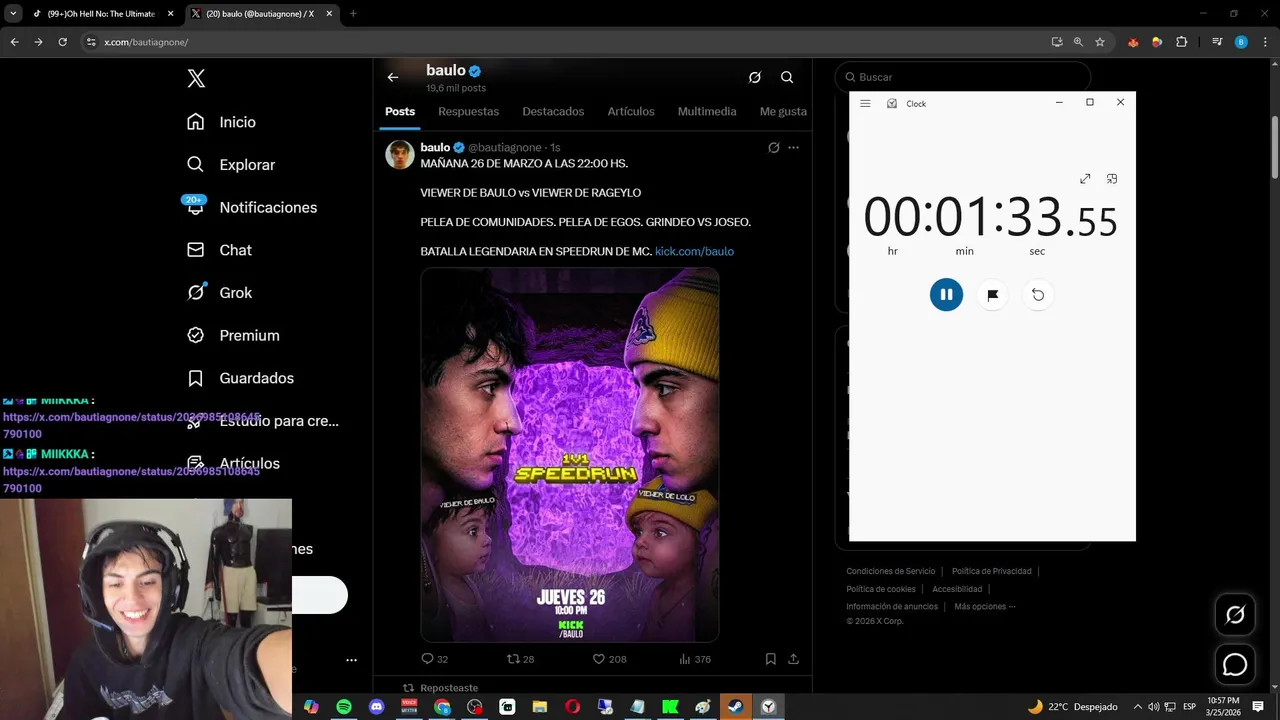Open the 1v1 Speedrun poster image

(x=570, y=455)
